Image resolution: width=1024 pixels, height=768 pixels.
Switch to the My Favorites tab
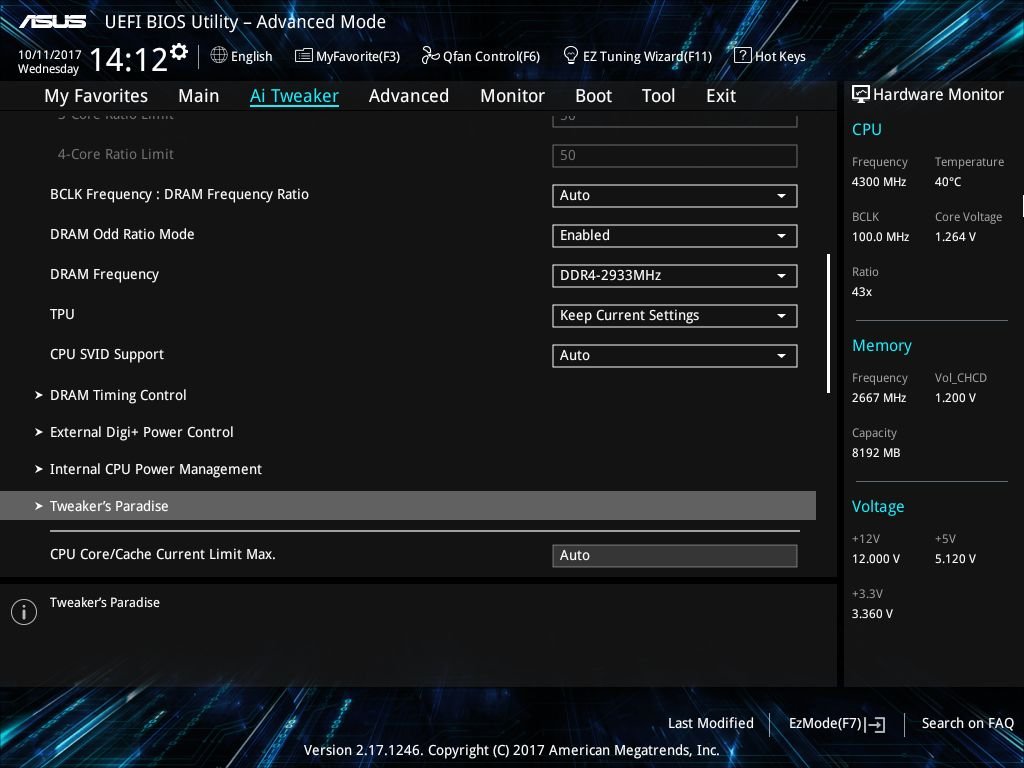(x=96, y=96)
